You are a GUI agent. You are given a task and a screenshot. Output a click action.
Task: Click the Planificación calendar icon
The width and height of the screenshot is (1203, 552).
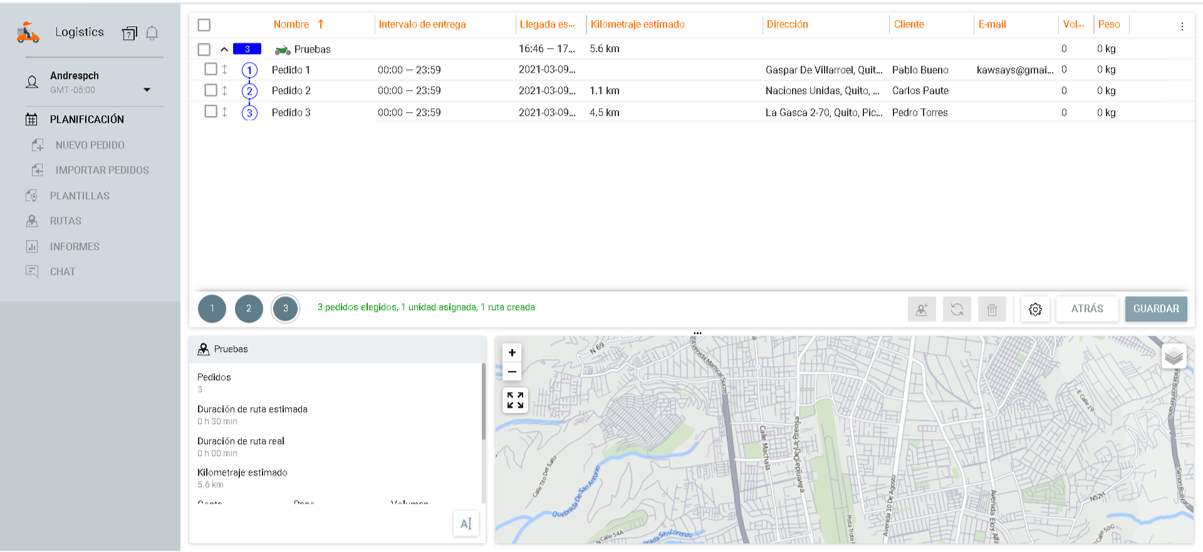tap(32, 119)
